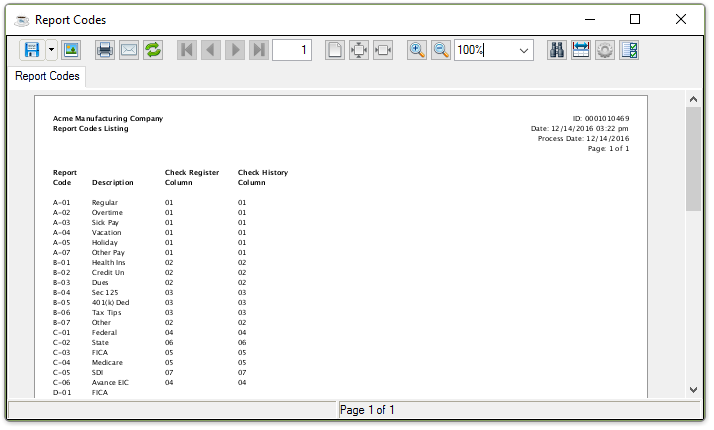This screenshot has height=430, width=714.
Task: Go to the previous page arrow
Action: [211, 50]
